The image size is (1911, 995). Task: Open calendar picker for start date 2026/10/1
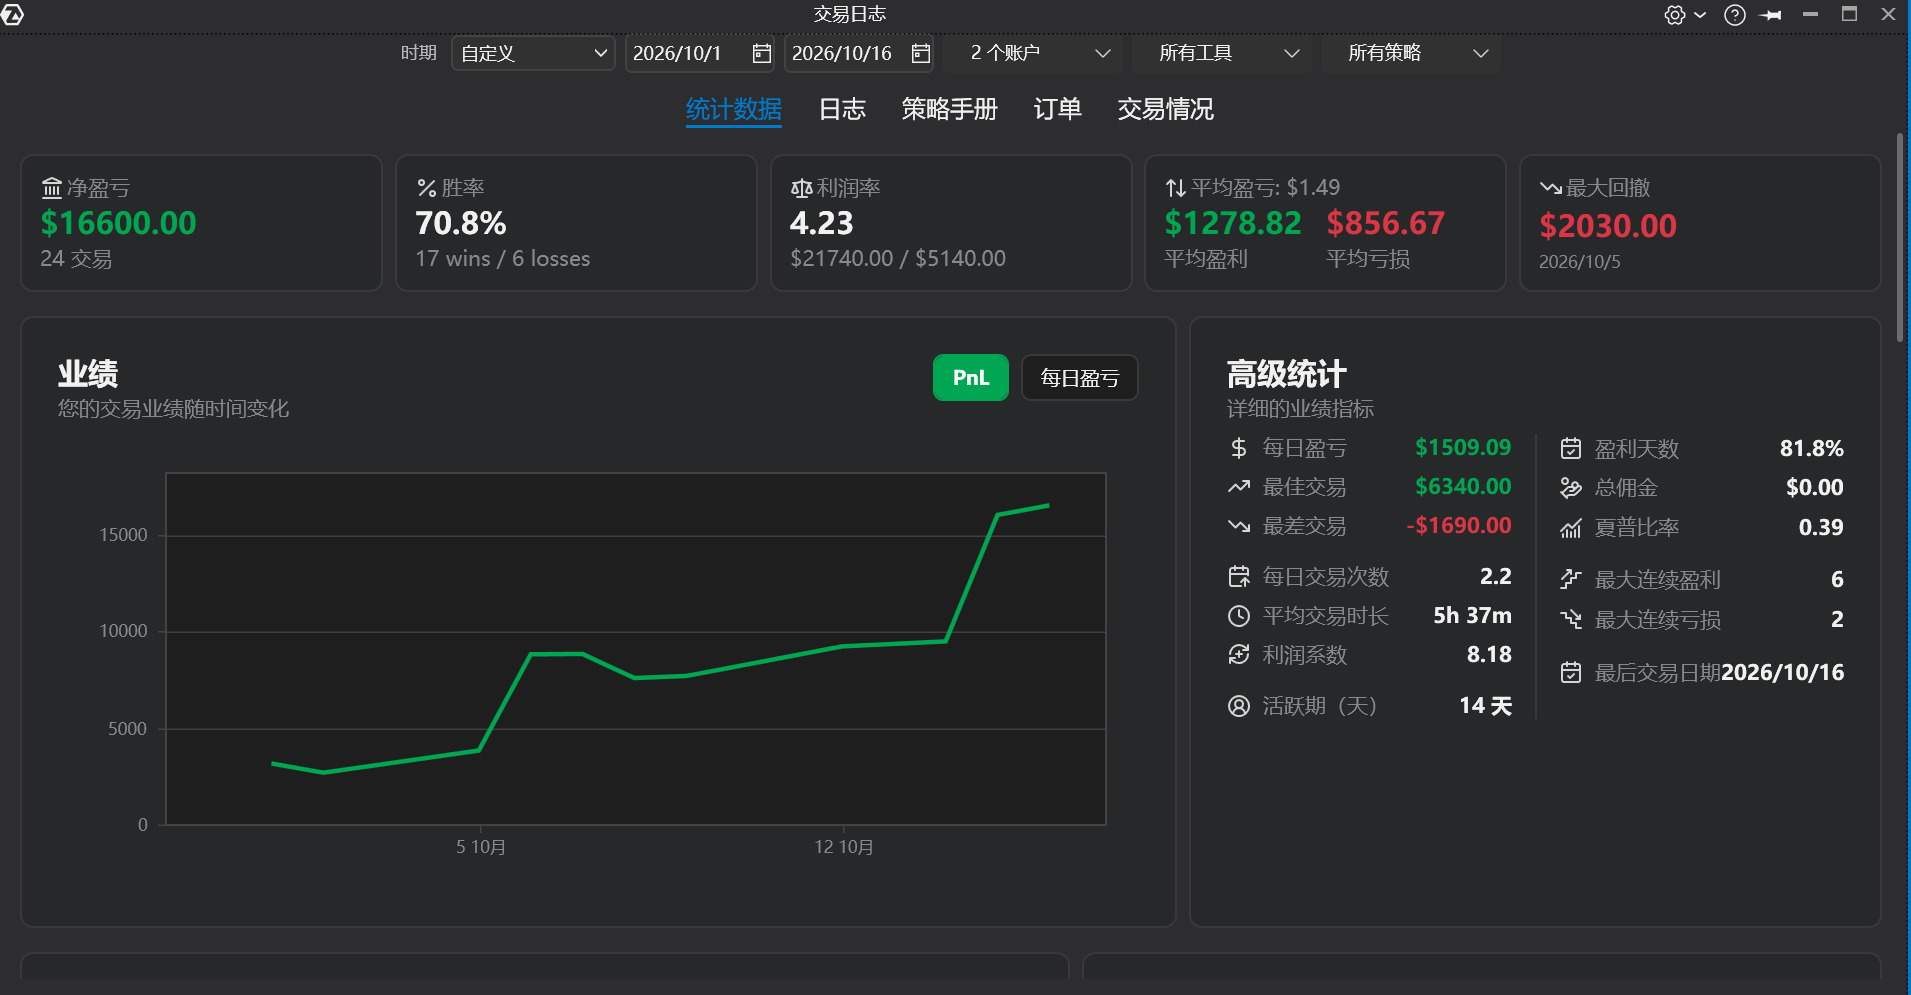(x=762, y=53)
